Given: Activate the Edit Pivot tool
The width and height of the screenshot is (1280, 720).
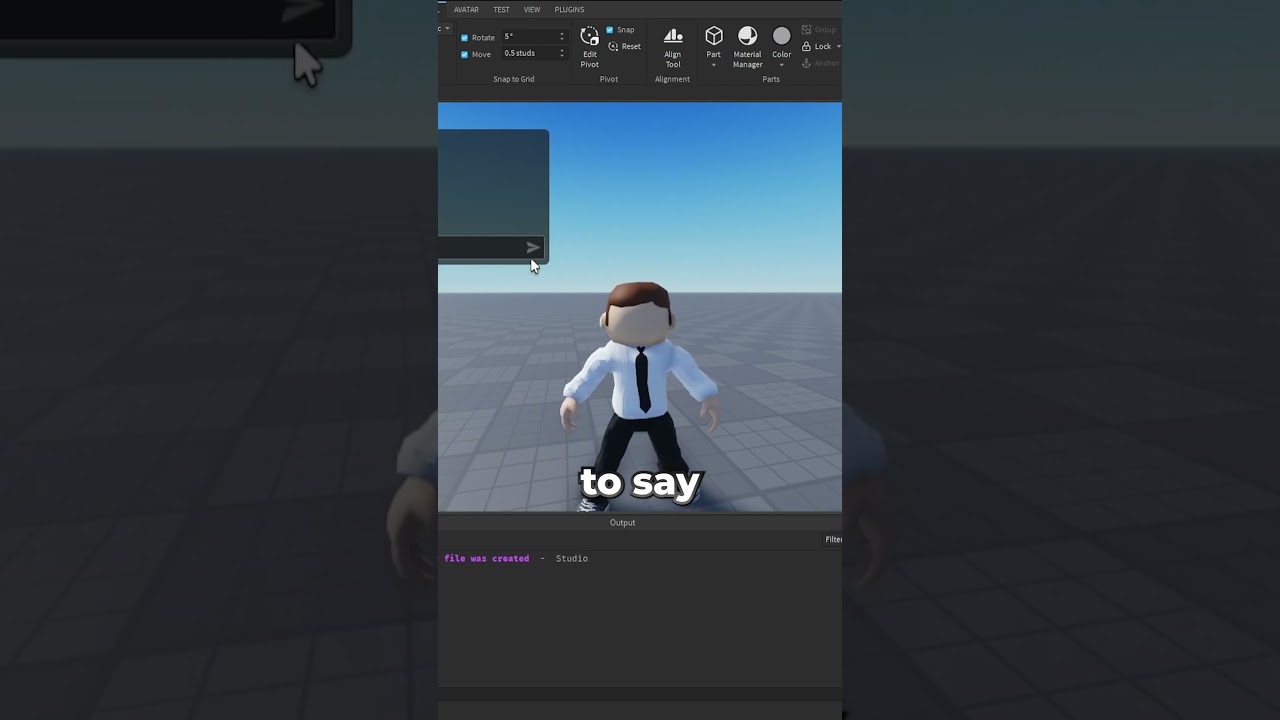Looking at the screenshot, I should click(x=590, y=47).
